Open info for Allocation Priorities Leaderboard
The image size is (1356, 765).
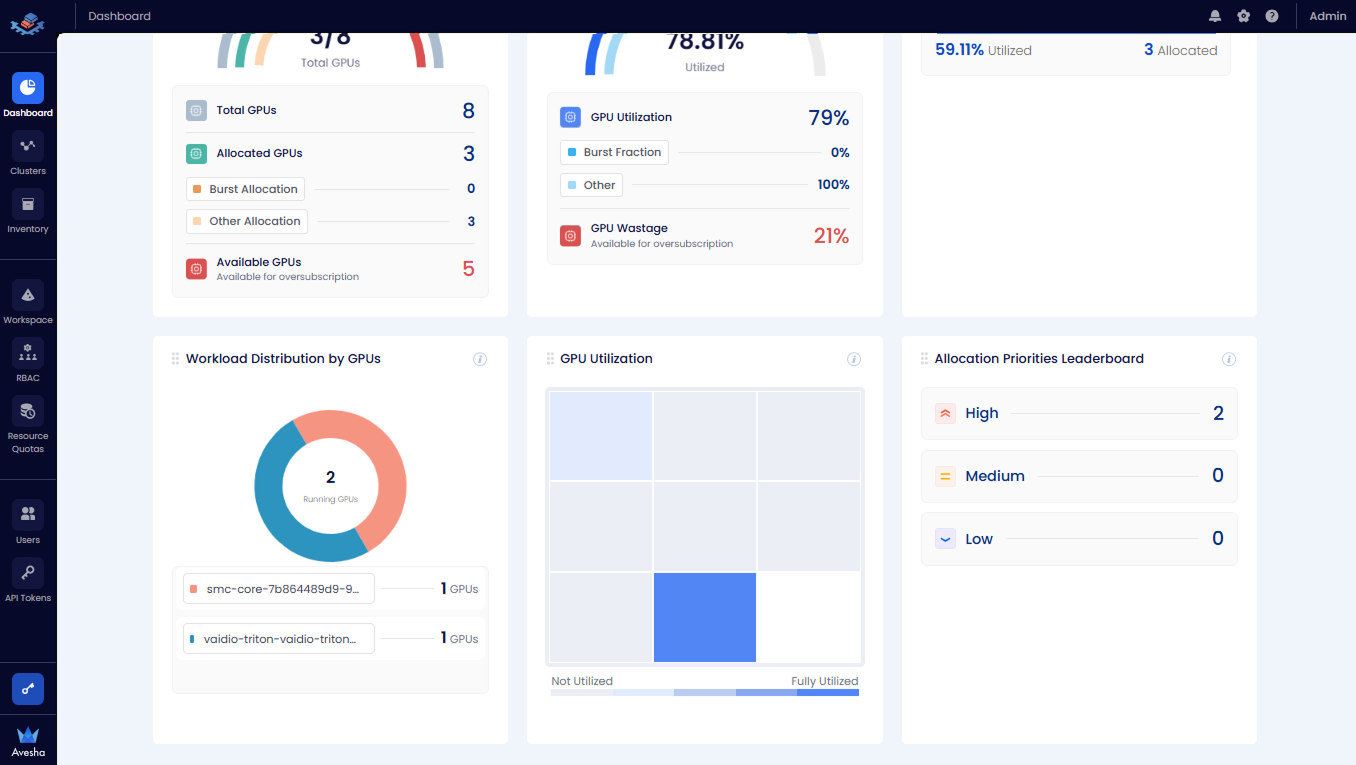click(x=1229, y=359)
